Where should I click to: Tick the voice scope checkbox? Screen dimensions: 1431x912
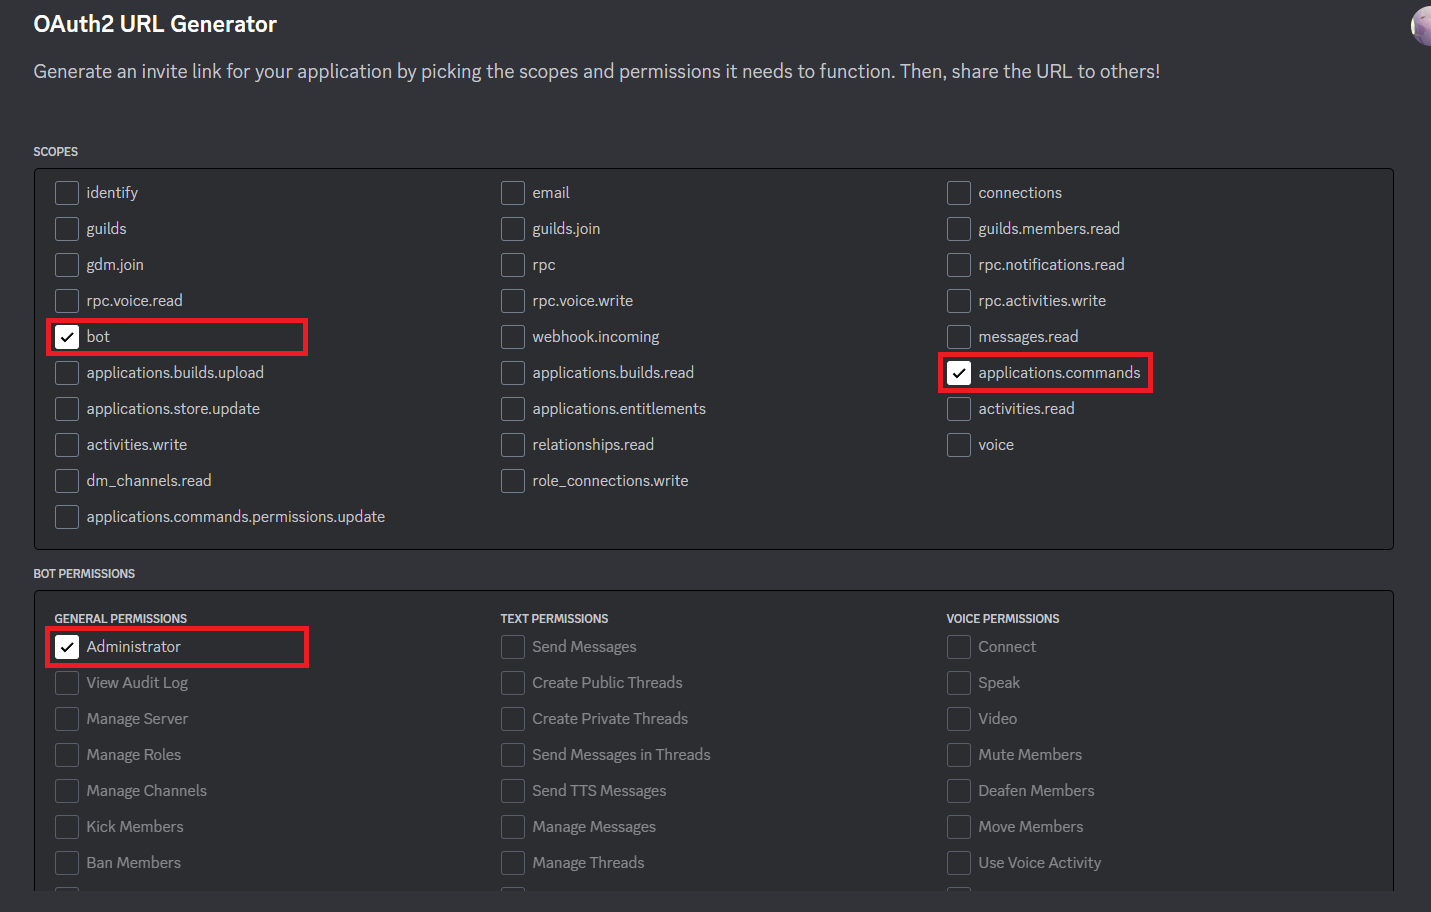pos(959,445)
